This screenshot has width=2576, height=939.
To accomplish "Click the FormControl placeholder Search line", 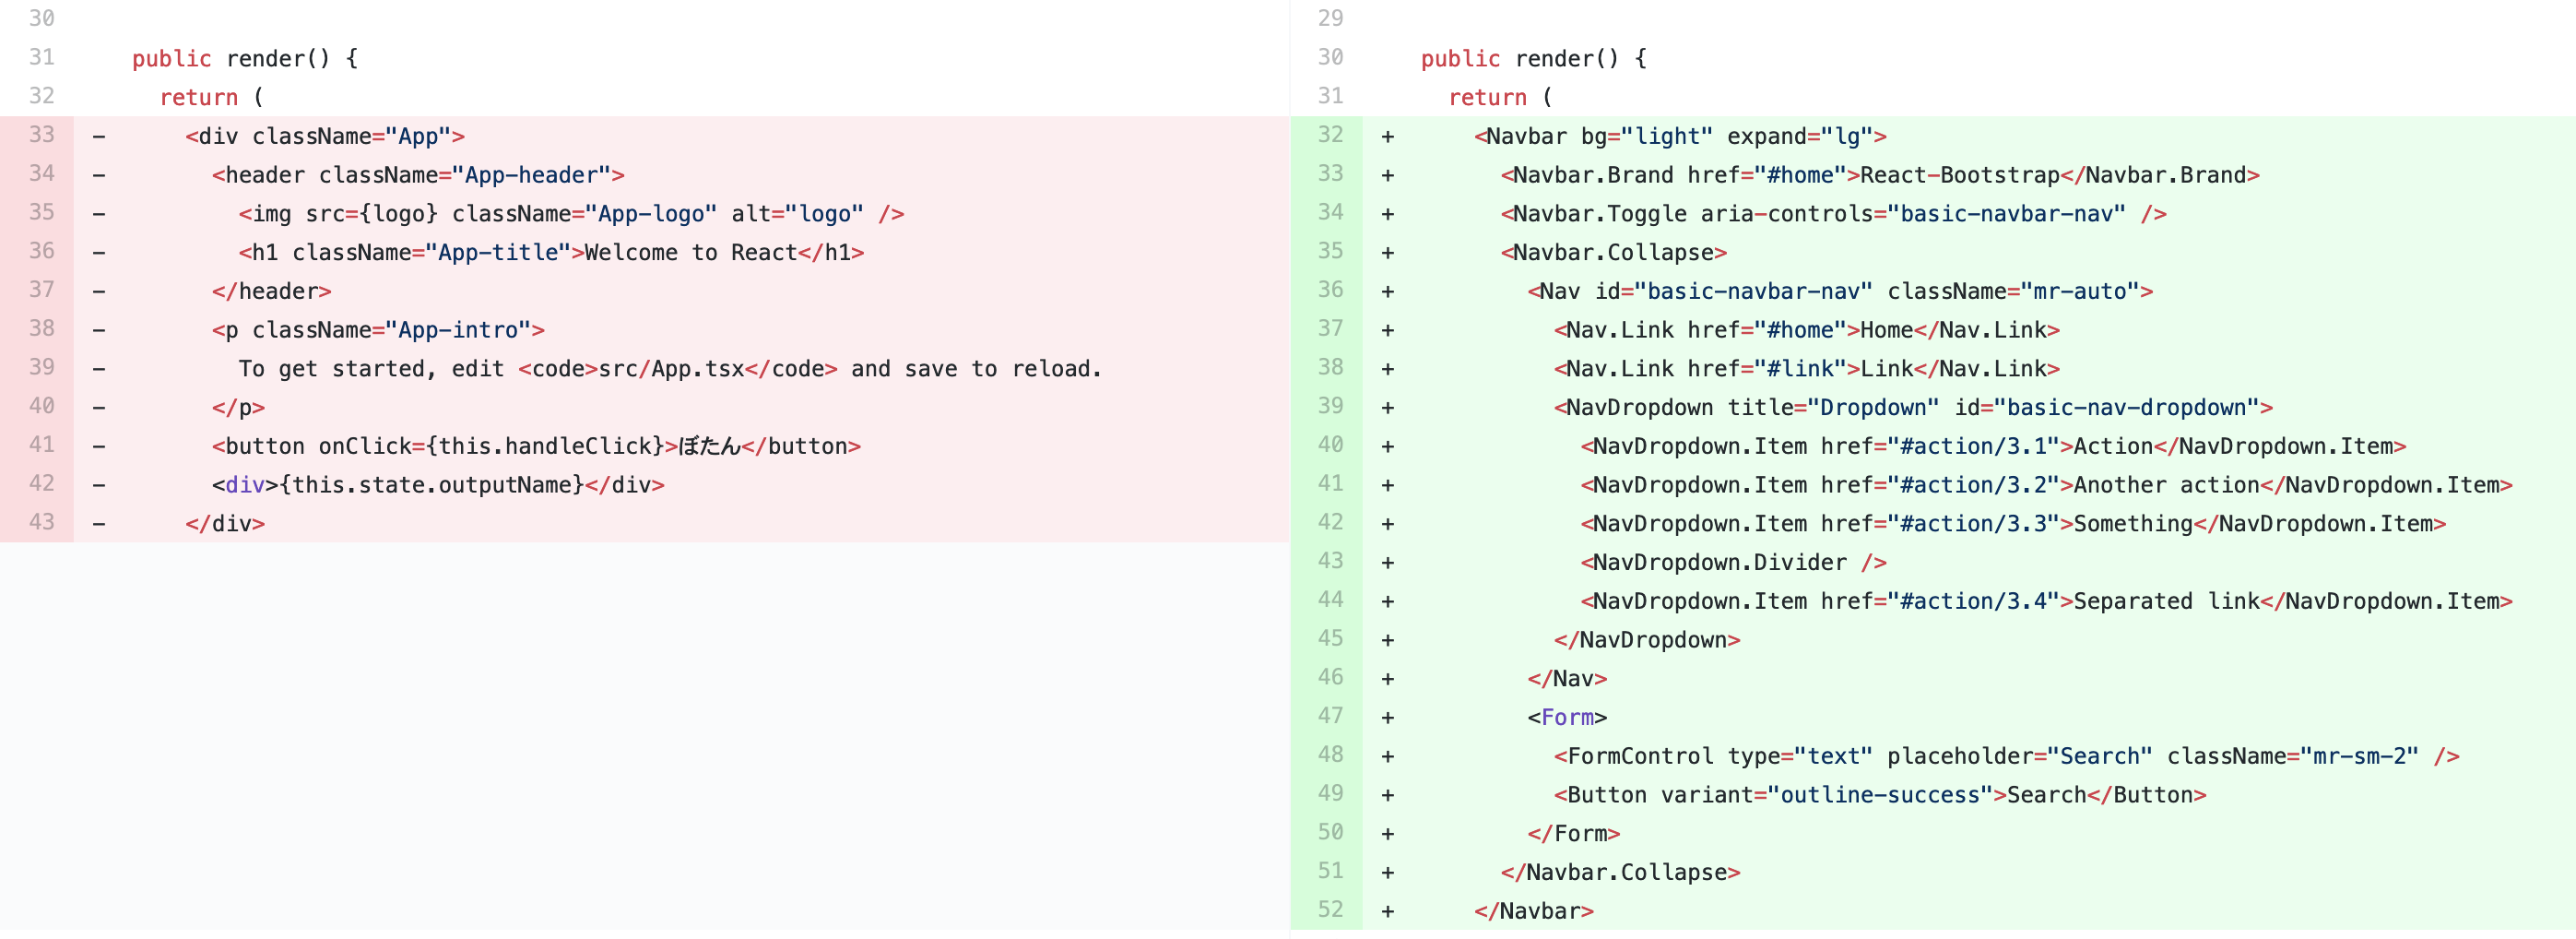I will (x=2005, y=757).
